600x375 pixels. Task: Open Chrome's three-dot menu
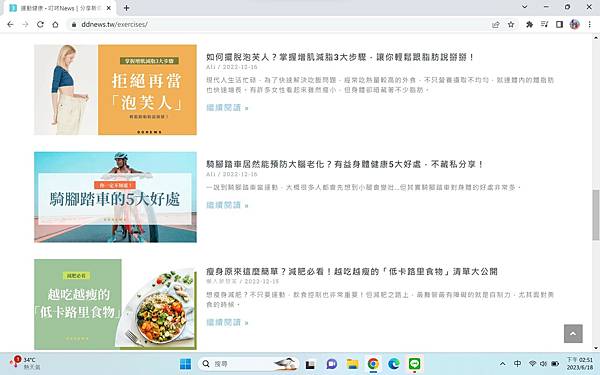tap(590, 24)
